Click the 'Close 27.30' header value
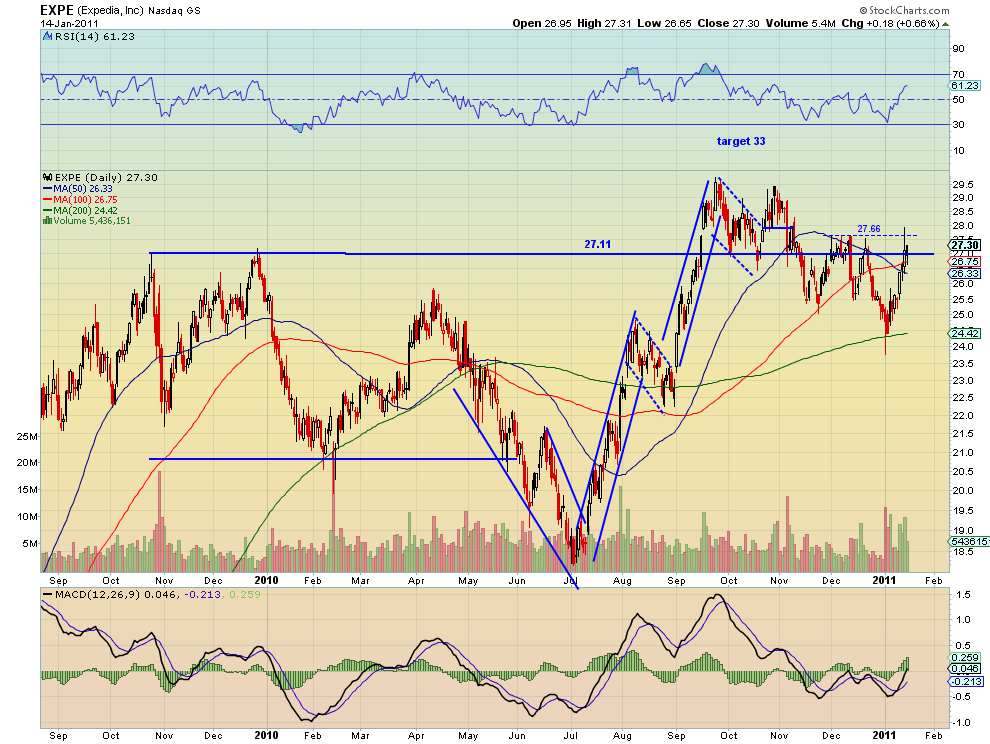Screen dimensions: 990x744 point(728,23)
